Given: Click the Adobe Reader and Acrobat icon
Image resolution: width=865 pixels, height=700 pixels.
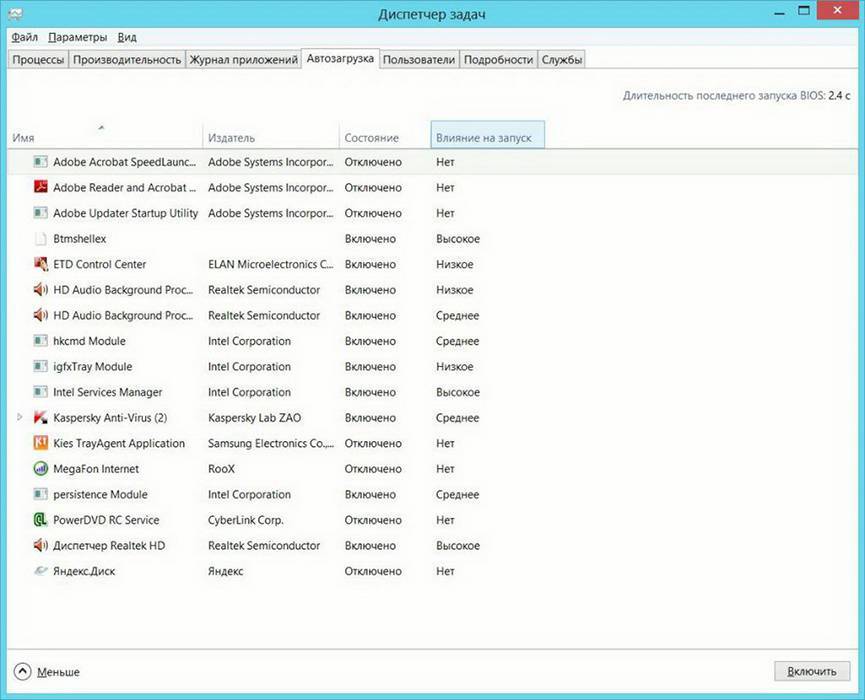Looking at the screenshot, I should [x=41, y=187].
